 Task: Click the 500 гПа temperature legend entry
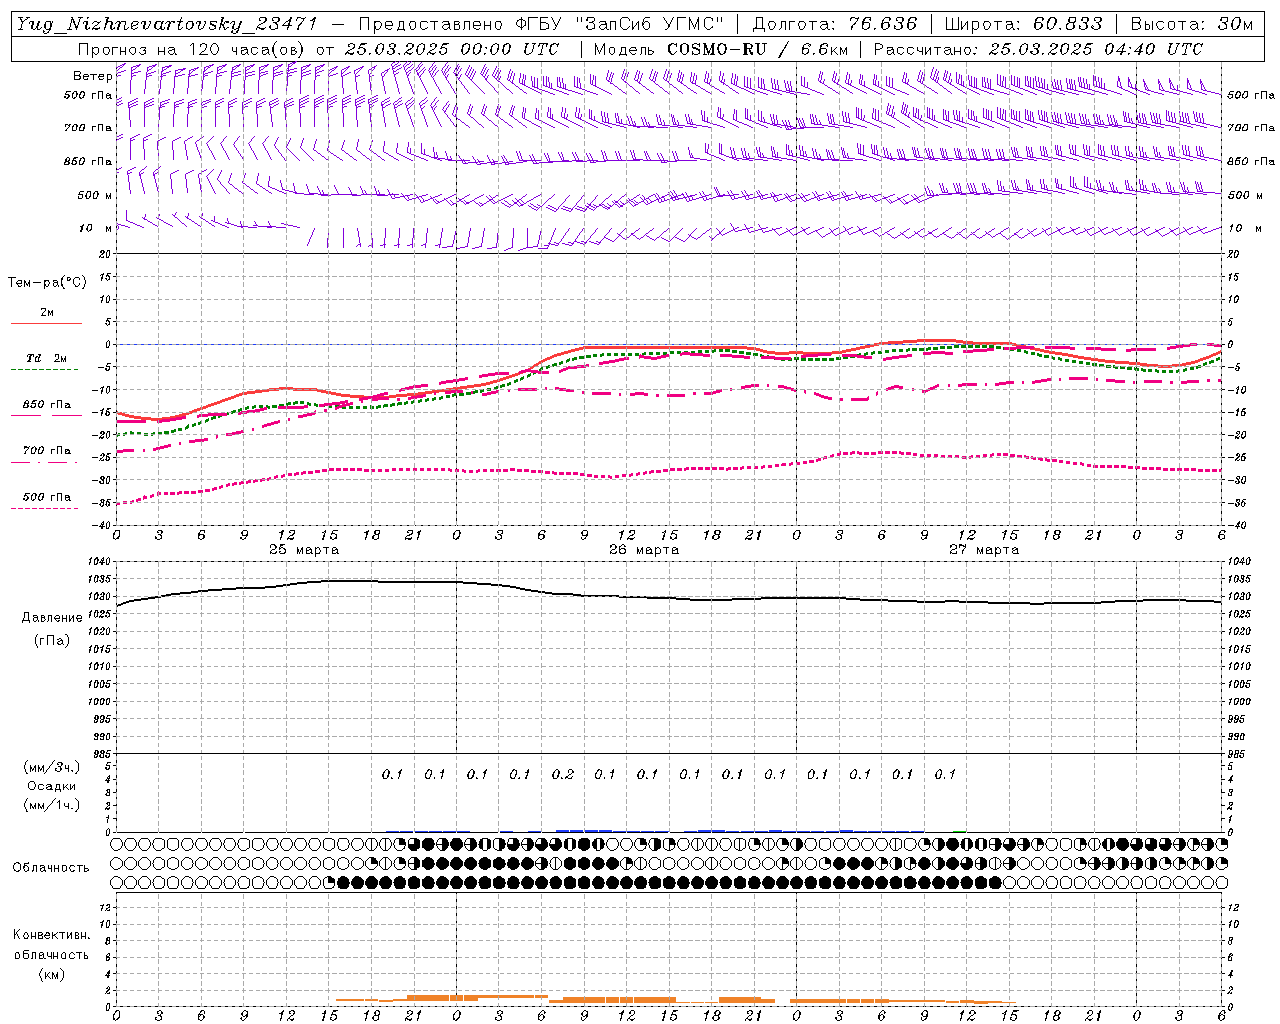[x=46, y=497]
